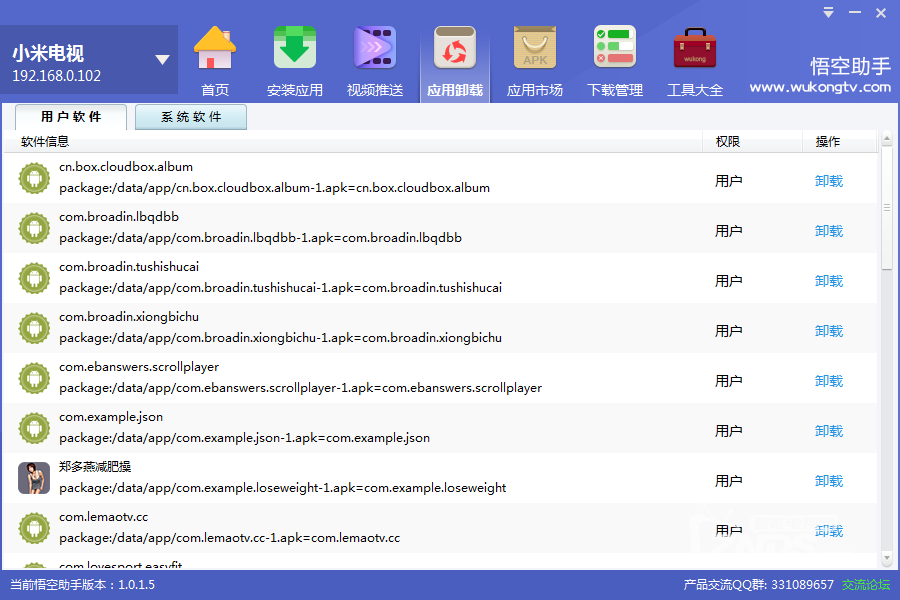Viewport: 900px width, 600px height.
Task: Click Android icon for com.broadin.tushishucai
Action: click(34, 278)
